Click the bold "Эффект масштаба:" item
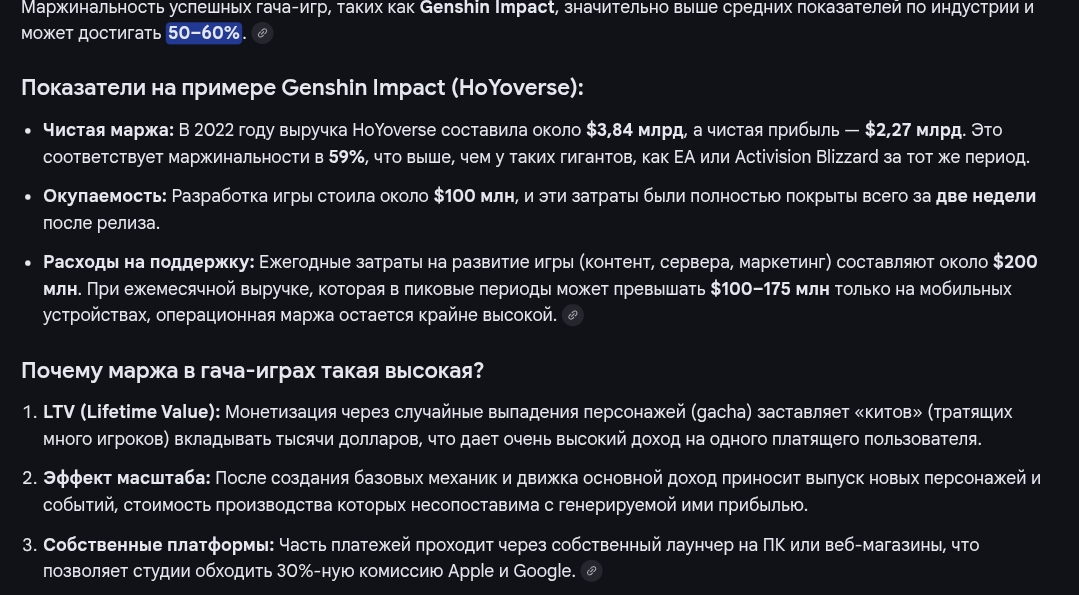This screenshot has height=595, width=1079. click(x=126, y=478)
